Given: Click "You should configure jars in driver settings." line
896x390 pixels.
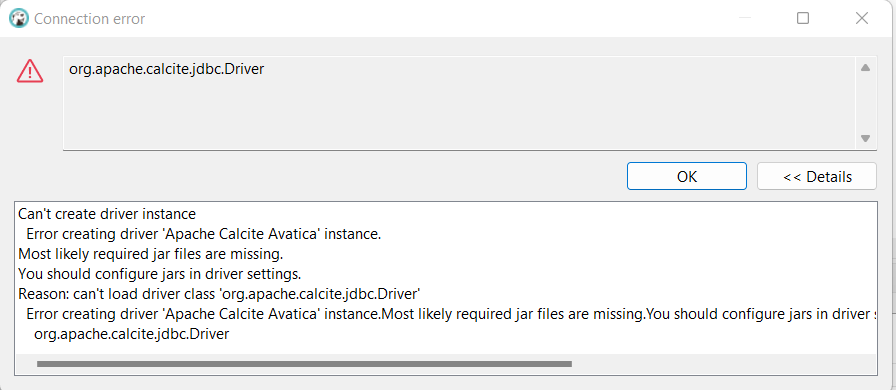Looking at the screenshot, I should tap(159, 274).
